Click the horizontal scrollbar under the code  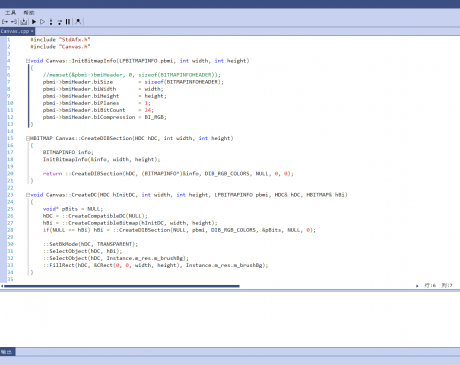122,286
